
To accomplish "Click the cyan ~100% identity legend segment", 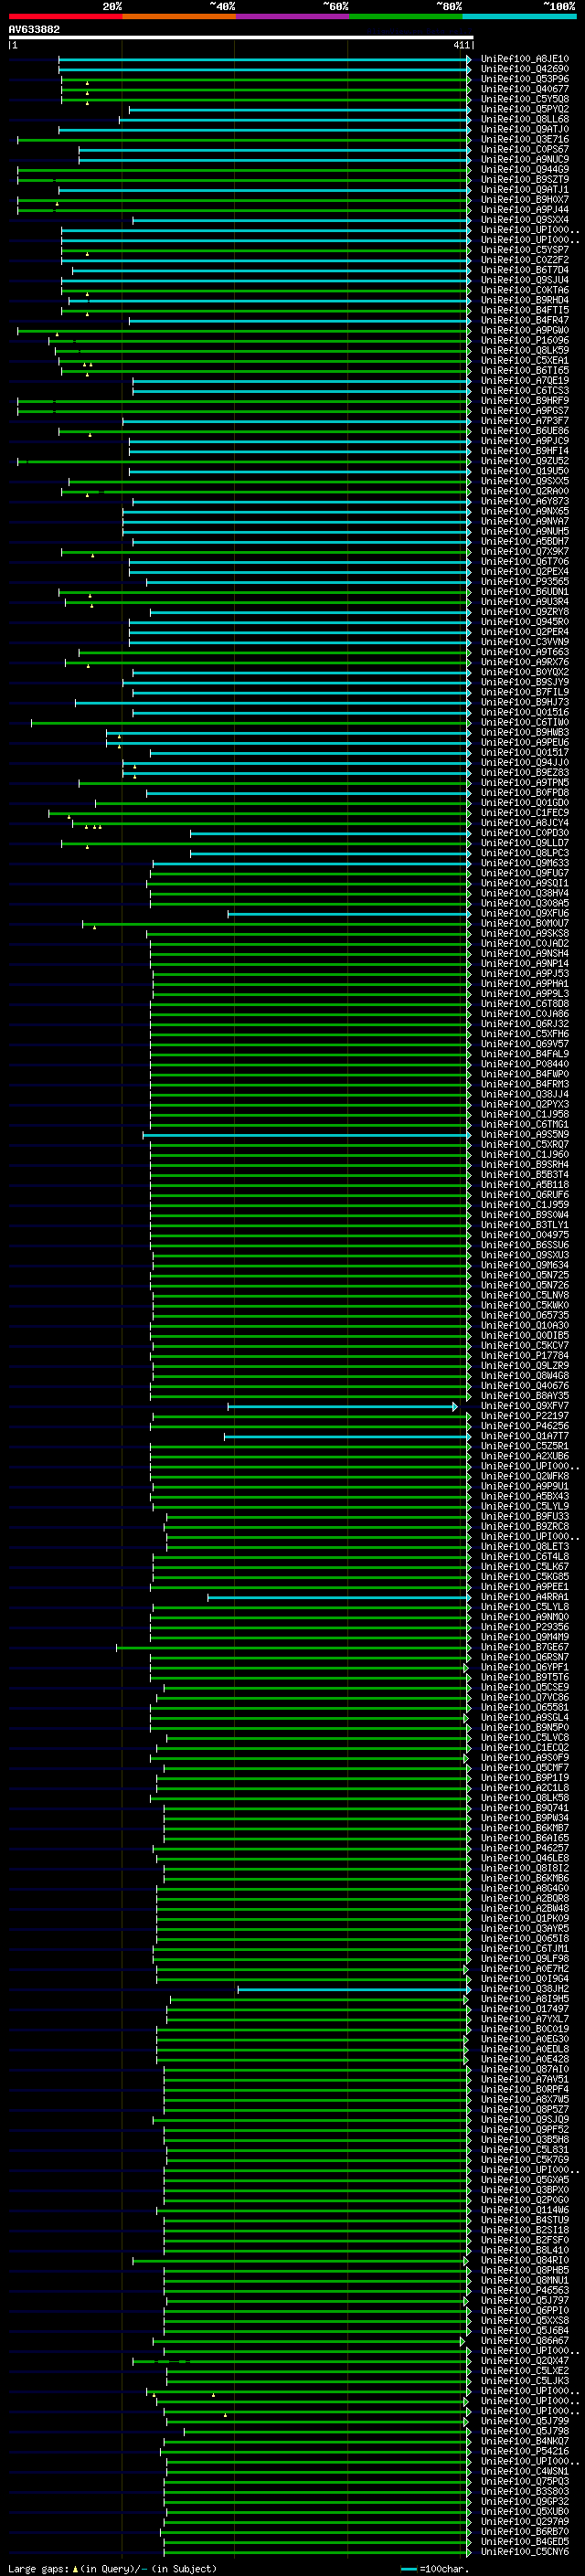I will point(519,16).
